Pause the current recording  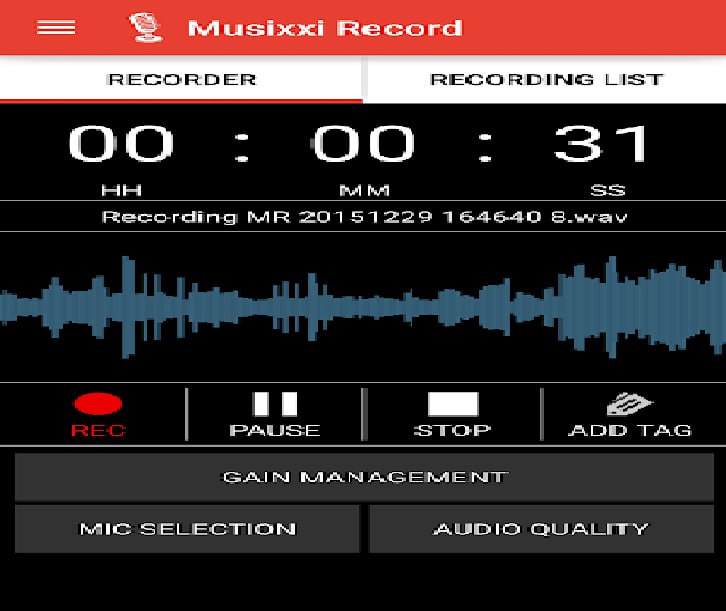tap(275, 415)
